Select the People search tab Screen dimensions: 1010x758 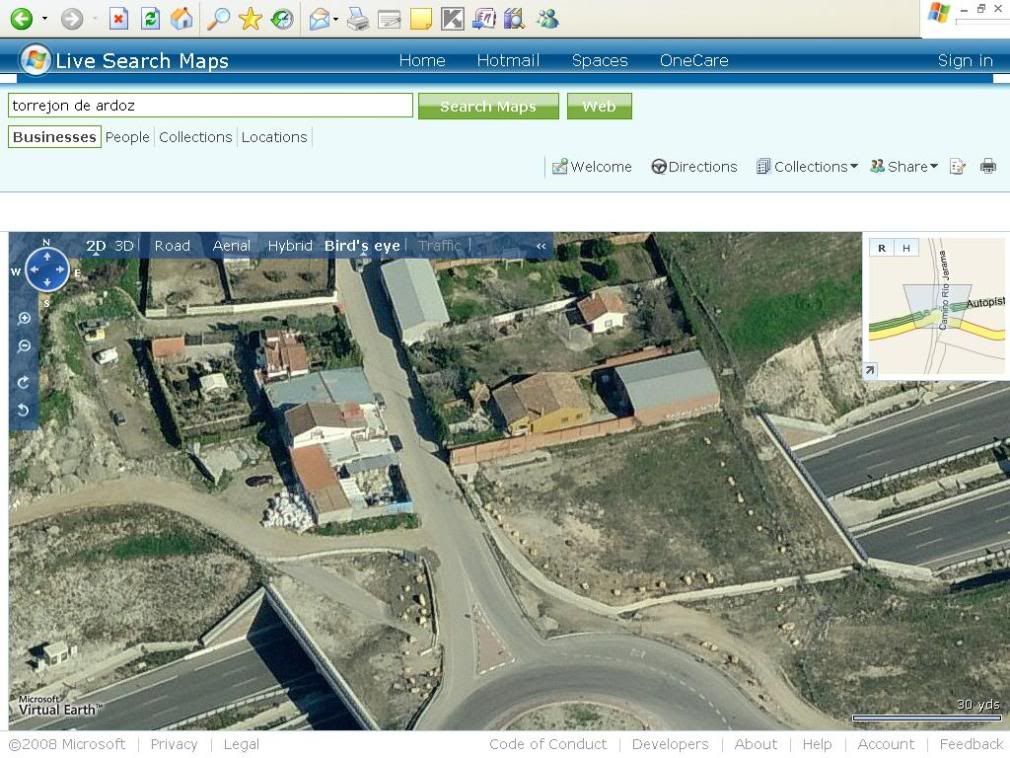click(x=127, y=137)
